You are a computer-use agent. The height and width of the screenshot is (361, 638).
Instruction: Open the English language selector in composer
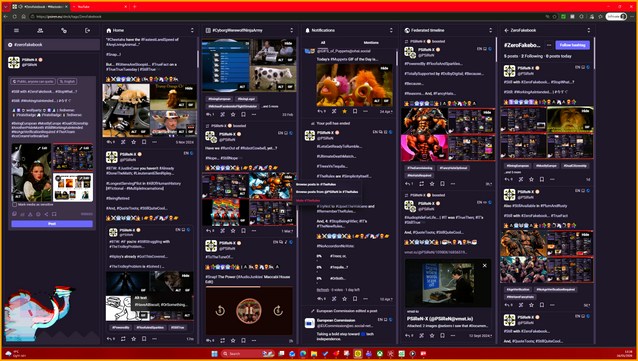tap(67, 81)
